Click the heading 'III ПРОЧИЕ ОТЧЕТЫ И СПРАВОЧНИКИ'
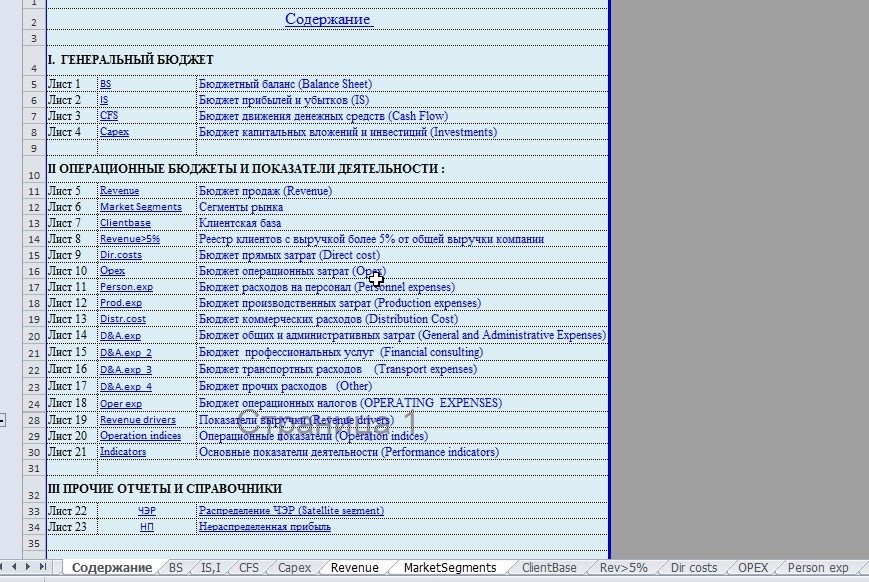 pyautogui.click(x=165, y=488)
